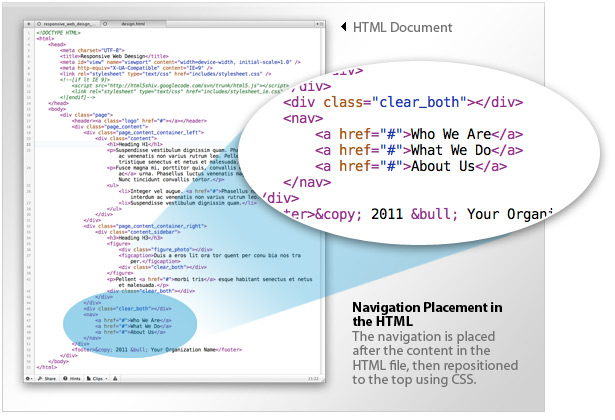Switch to the design.html tab

(x=133, y=24)
